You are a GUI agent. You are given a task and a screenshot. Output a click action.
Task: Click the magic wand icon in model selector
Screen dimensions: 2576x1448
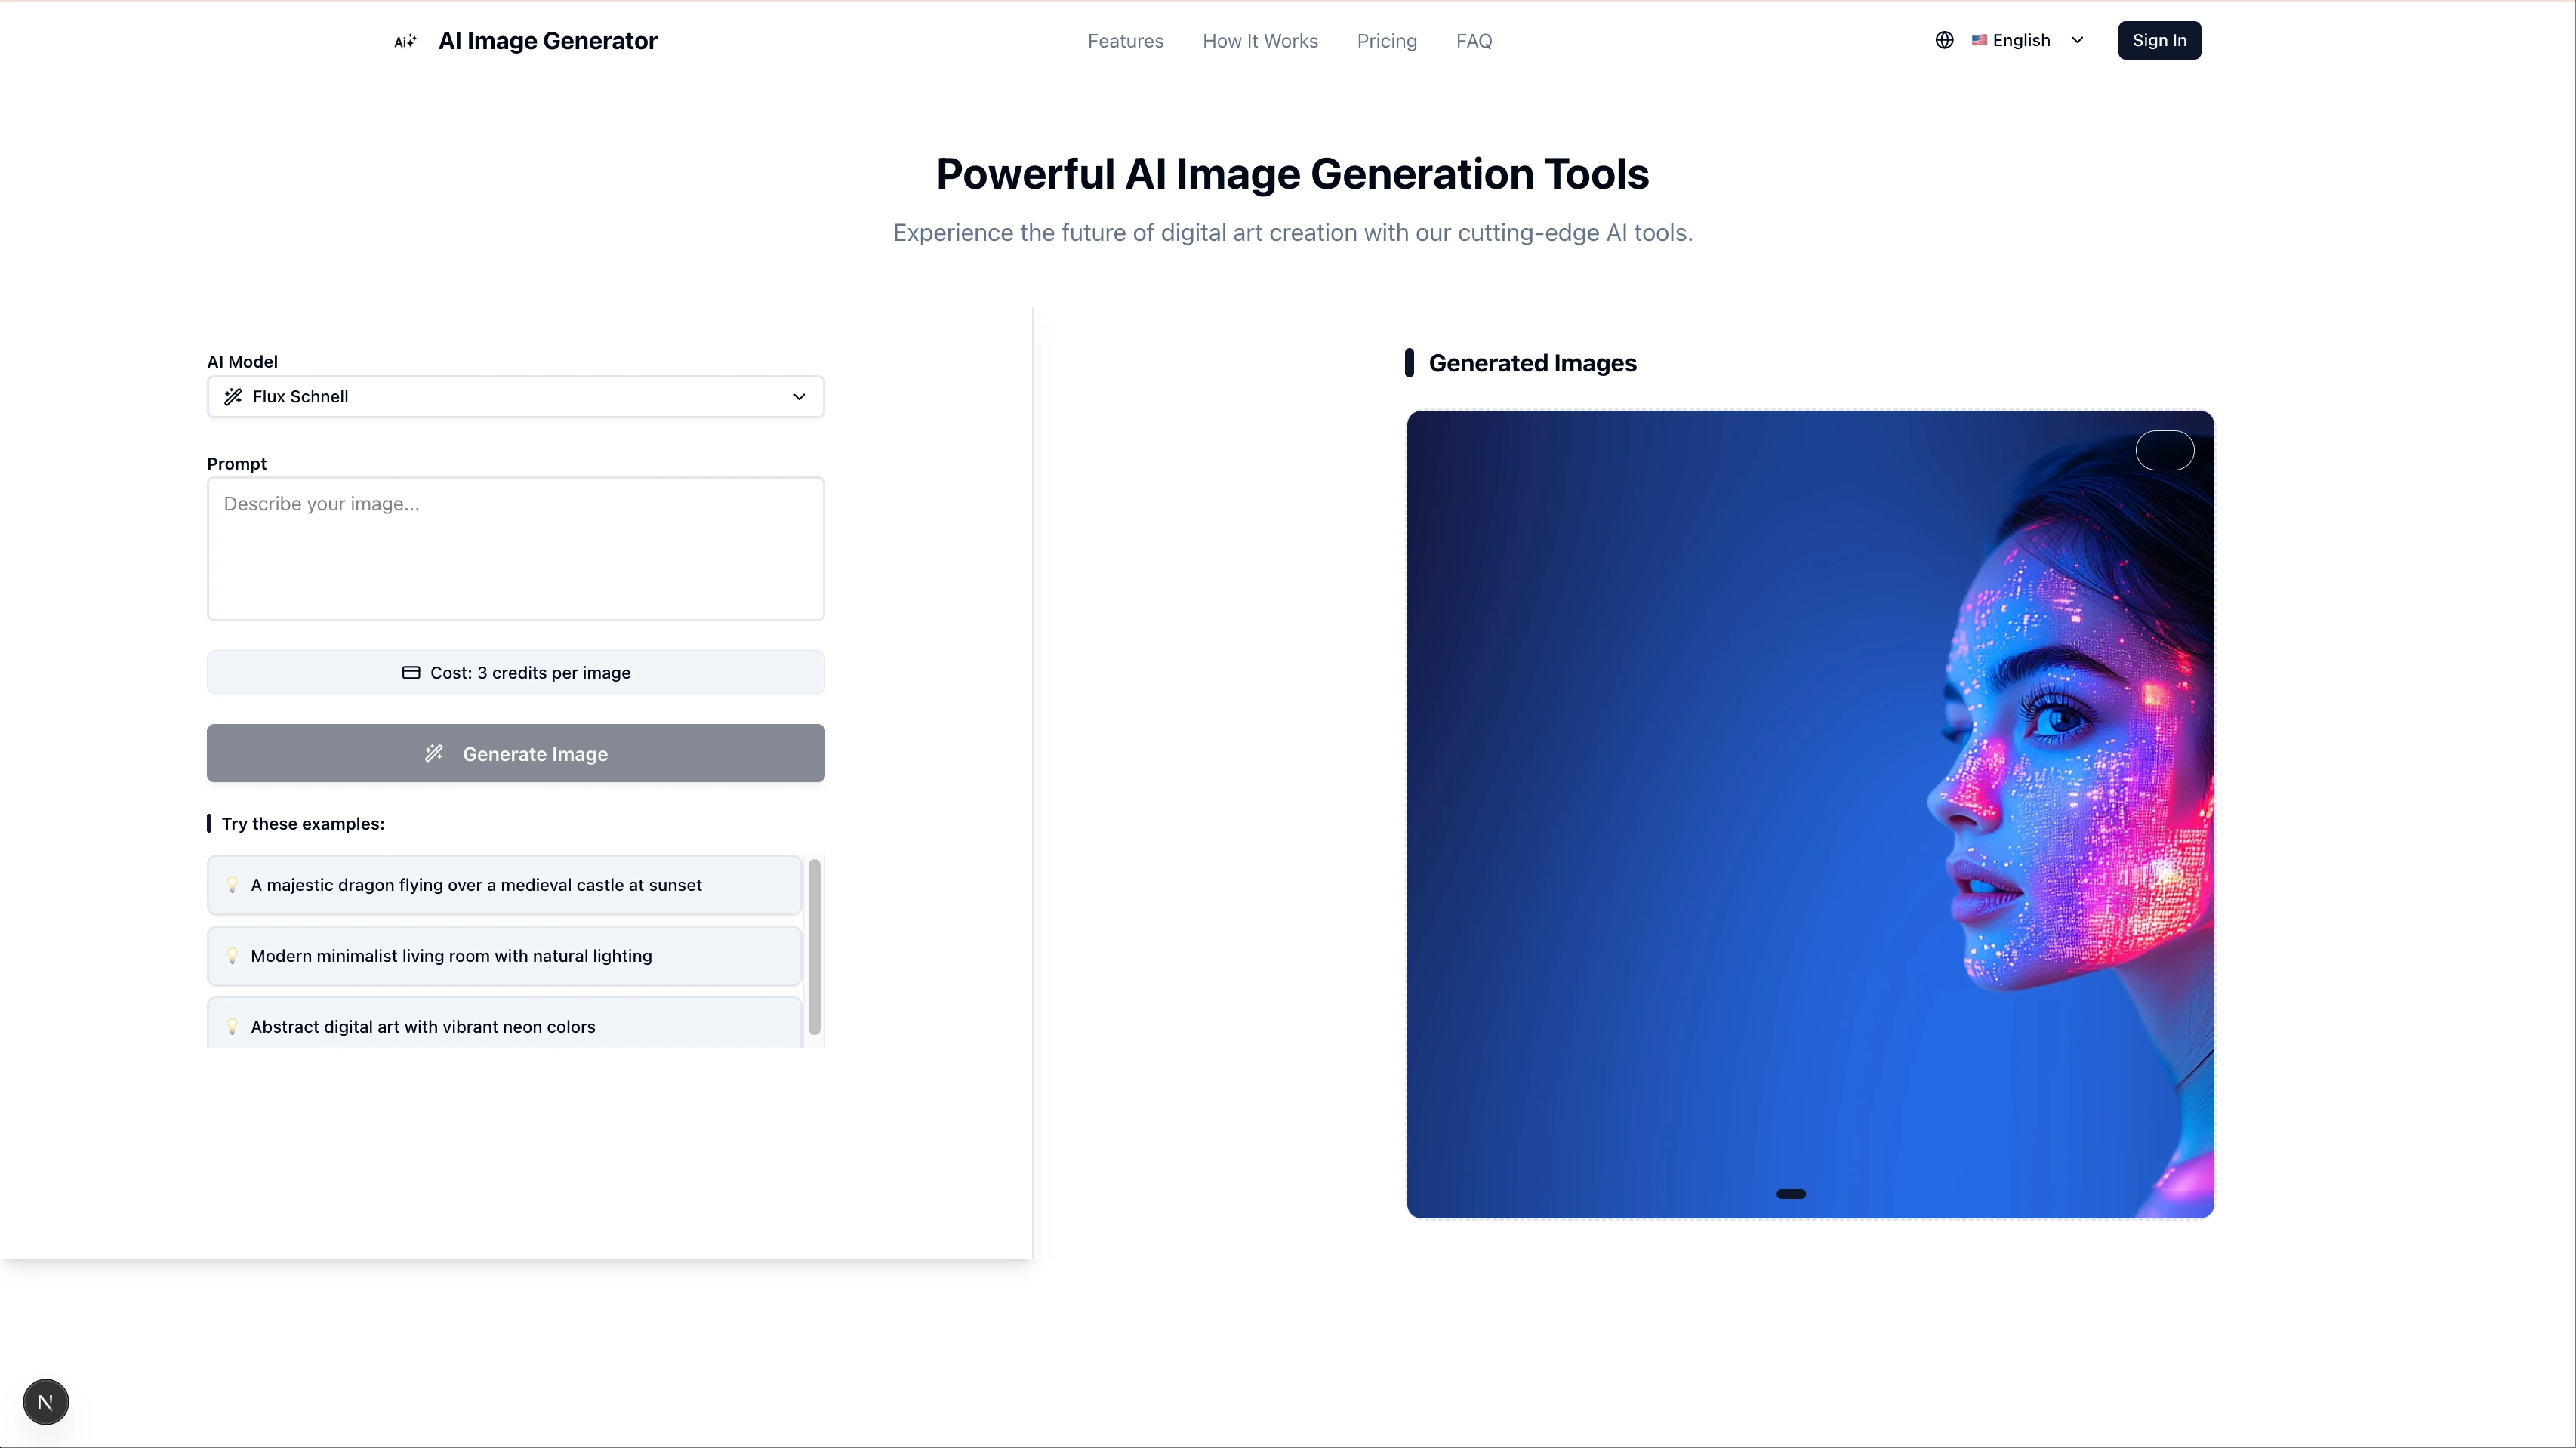(x=233, y=397)
